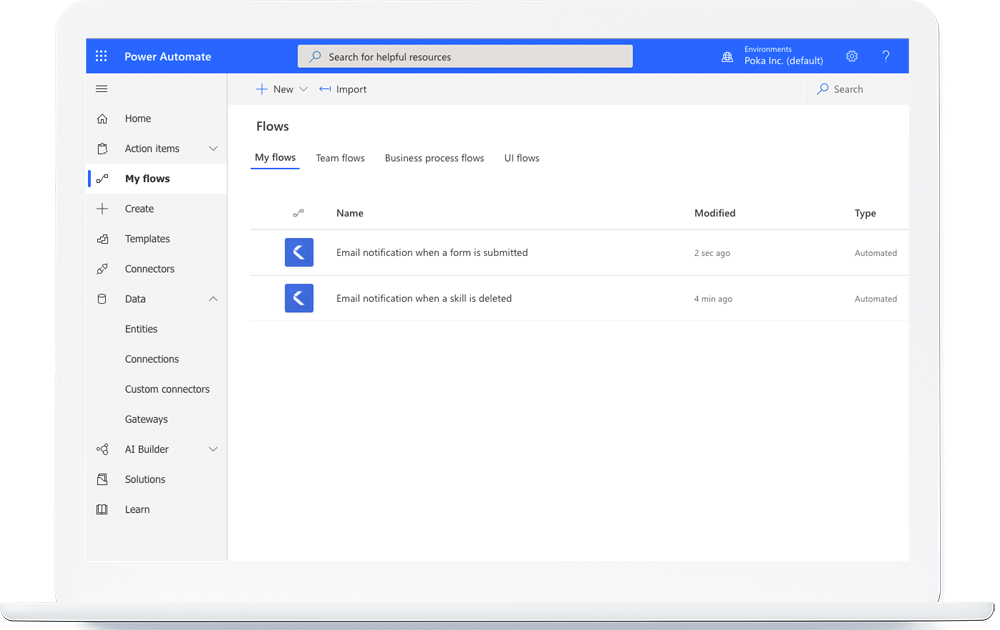
Task: Sort by the Name column header
Action: (x=349, y=213)
